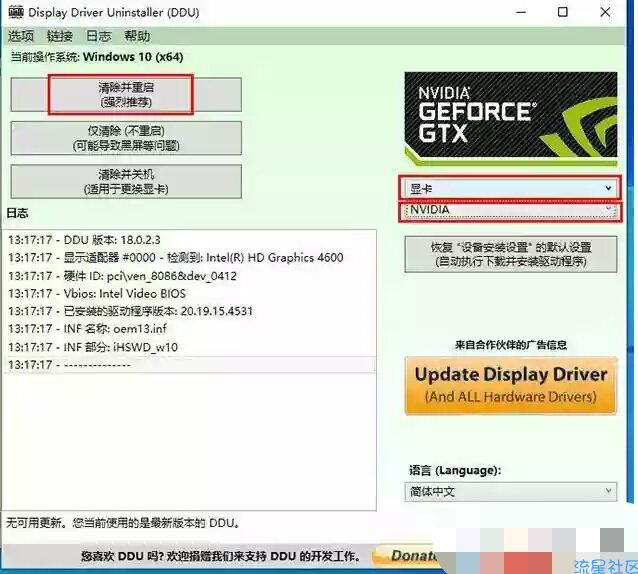
Task: Select log line Vbios: Intel Video BIOS
Action: pos(189,293)
